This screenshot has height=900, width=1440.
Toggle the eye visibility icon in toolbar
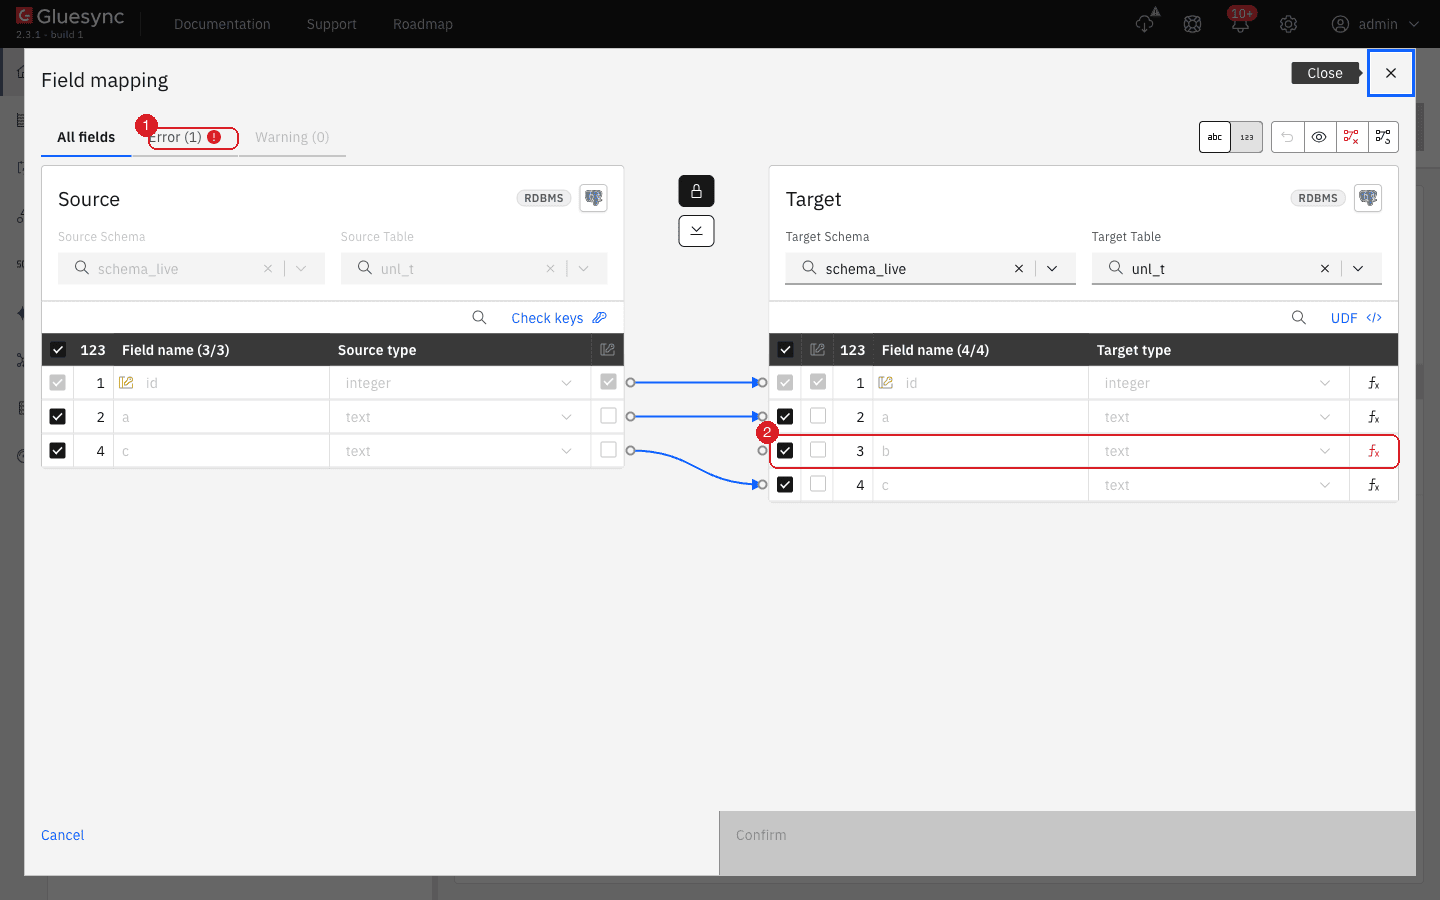(x=1319, y=137)
